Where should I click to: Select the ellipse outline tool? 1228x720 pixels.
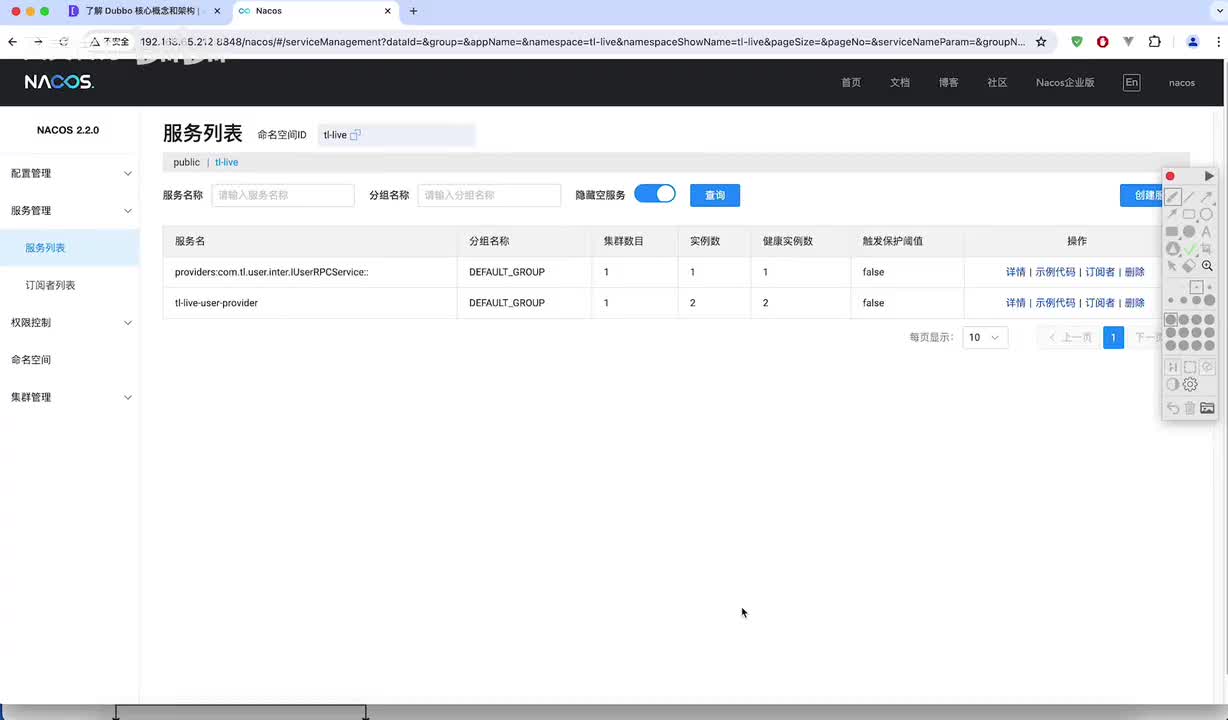(1206, 214)
